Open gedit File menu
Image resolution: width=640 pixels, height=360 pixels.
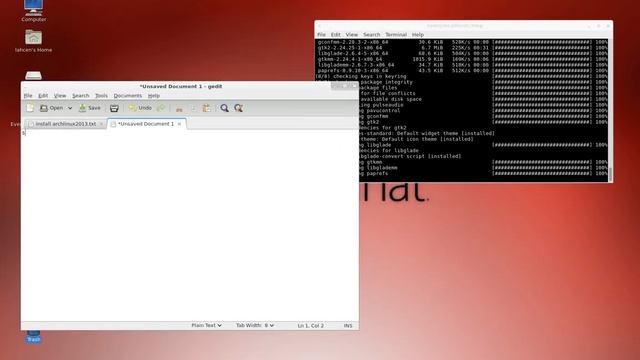pos(28,96)
